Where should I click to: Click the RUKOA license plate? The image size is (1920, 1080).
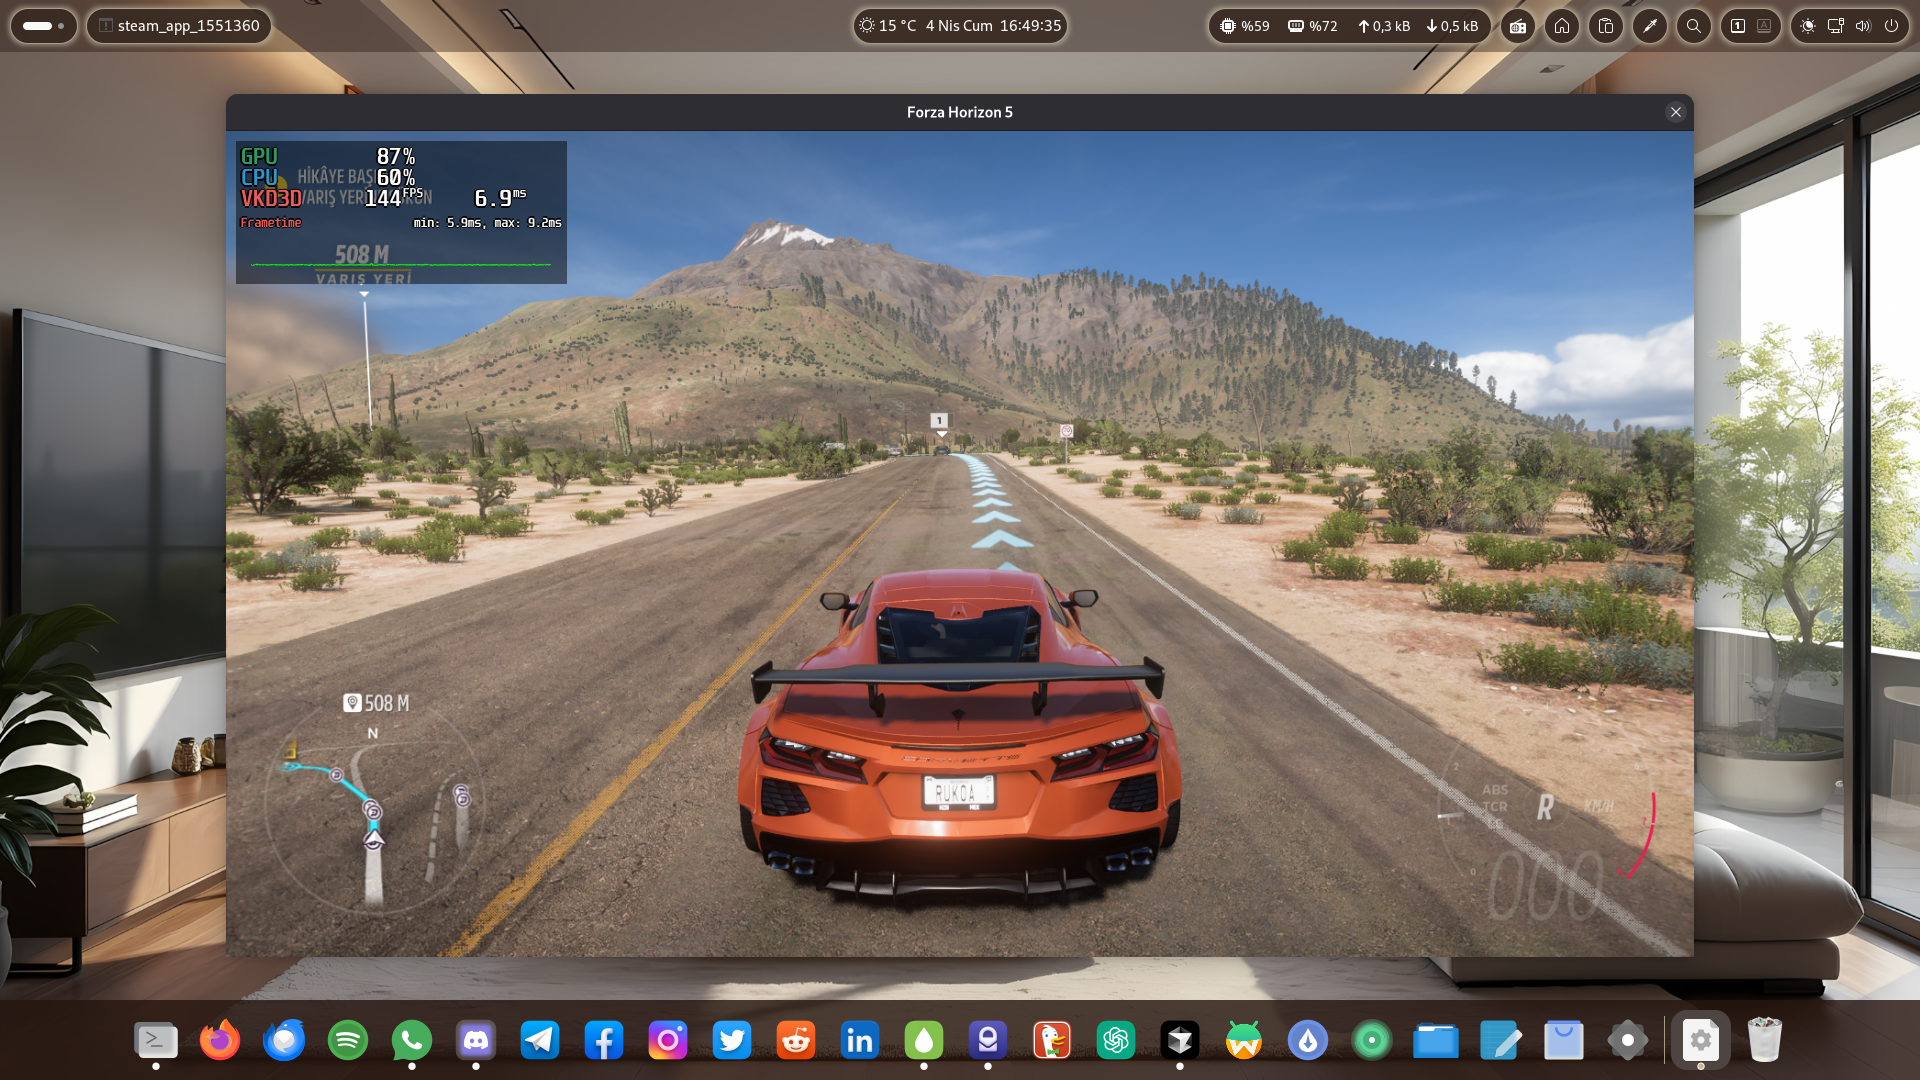pyautogui.click(x=958, y=793)
